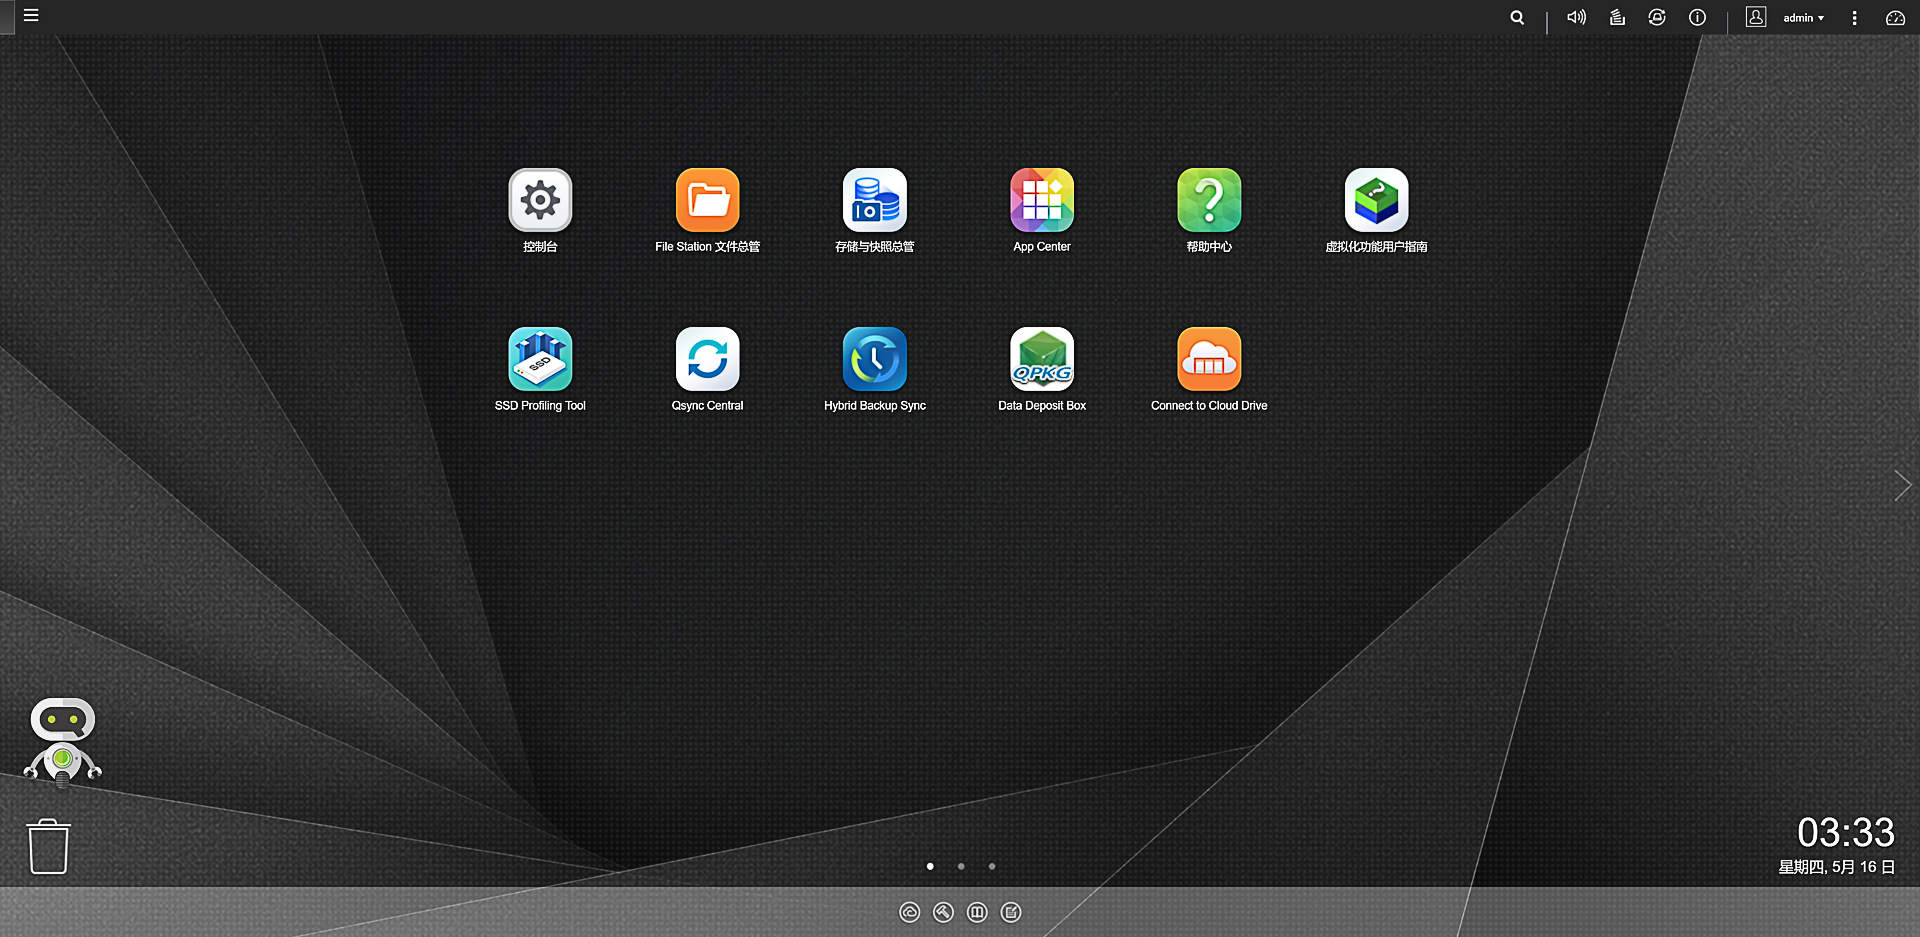Open the feedback note icon in bottom bar

1011,912
